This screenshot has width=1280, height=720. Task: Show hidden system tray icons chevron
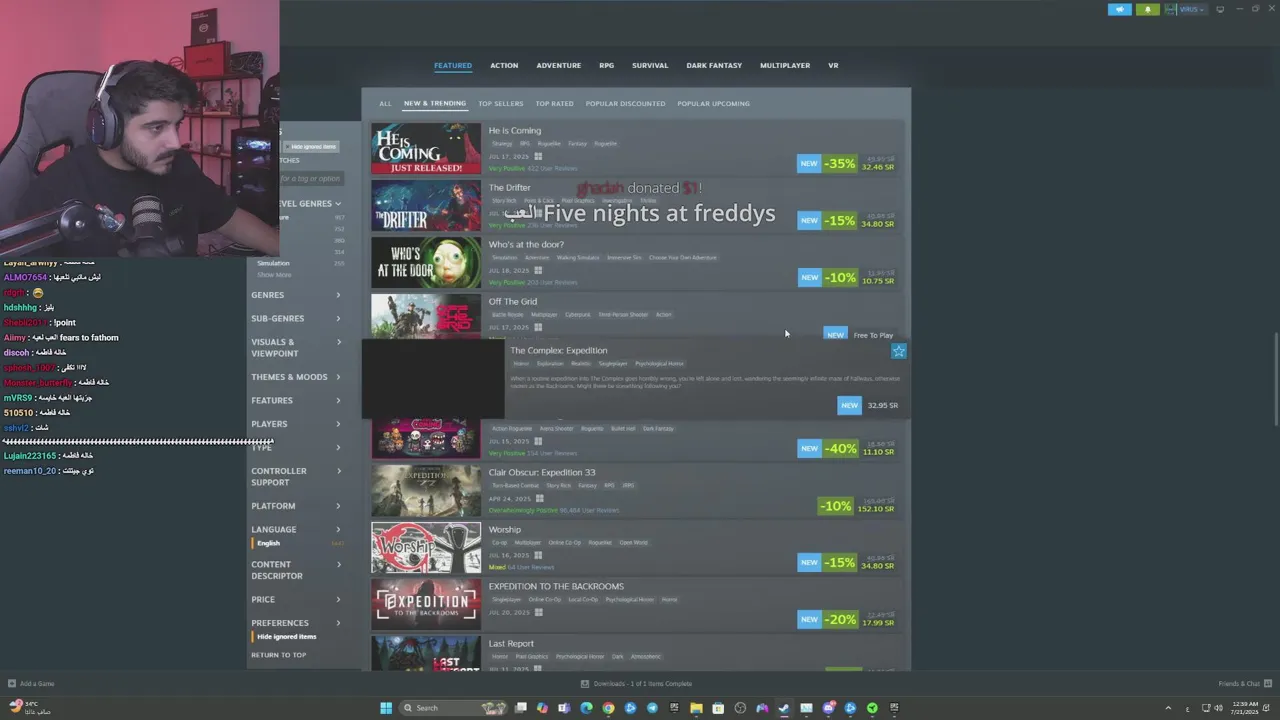click(1168, 708)
